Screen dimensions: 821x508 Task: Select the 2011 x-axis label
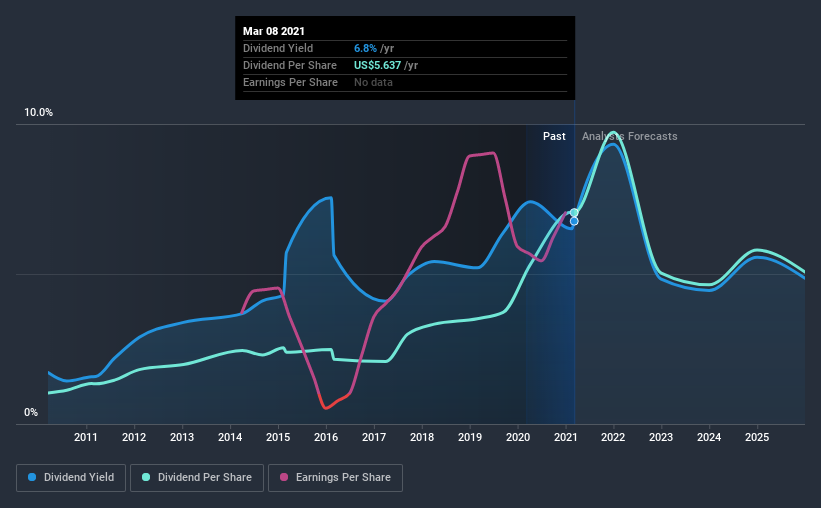[86, 437]
